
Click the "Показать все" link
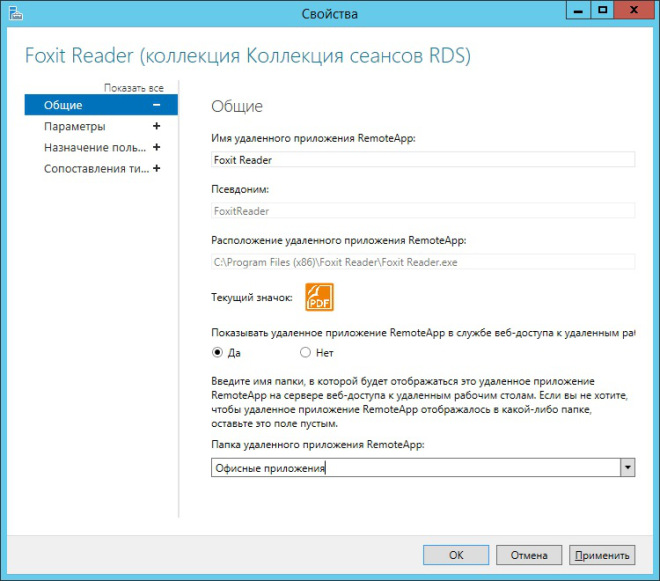pos(133,88)
